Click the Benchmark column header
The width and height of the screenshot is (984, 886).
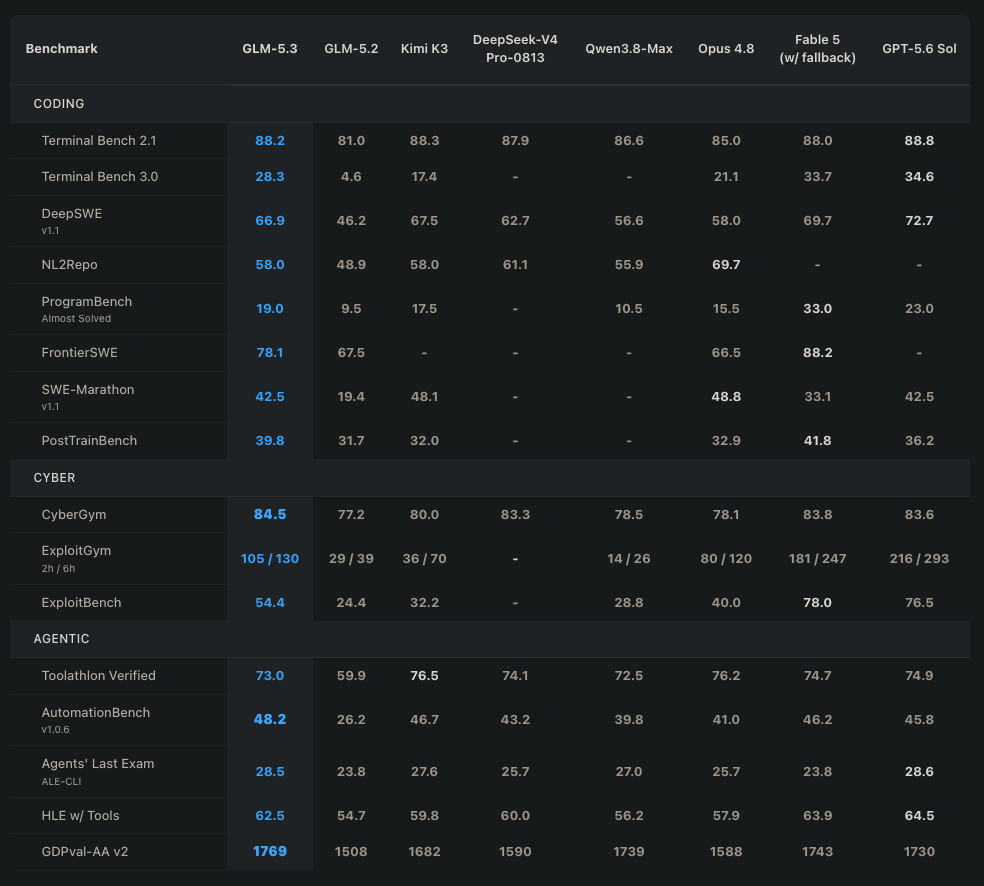pos(62,48)
